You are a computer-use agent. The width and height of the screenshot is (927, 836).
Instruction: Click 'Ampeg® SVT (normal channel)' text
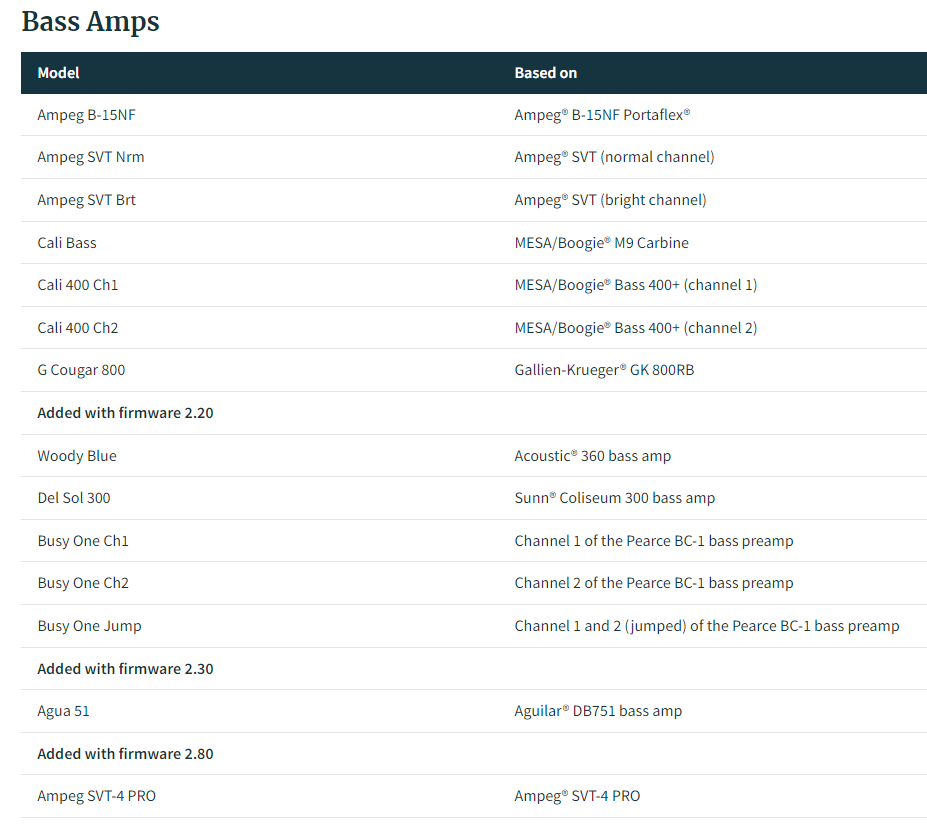coord(614,157)
